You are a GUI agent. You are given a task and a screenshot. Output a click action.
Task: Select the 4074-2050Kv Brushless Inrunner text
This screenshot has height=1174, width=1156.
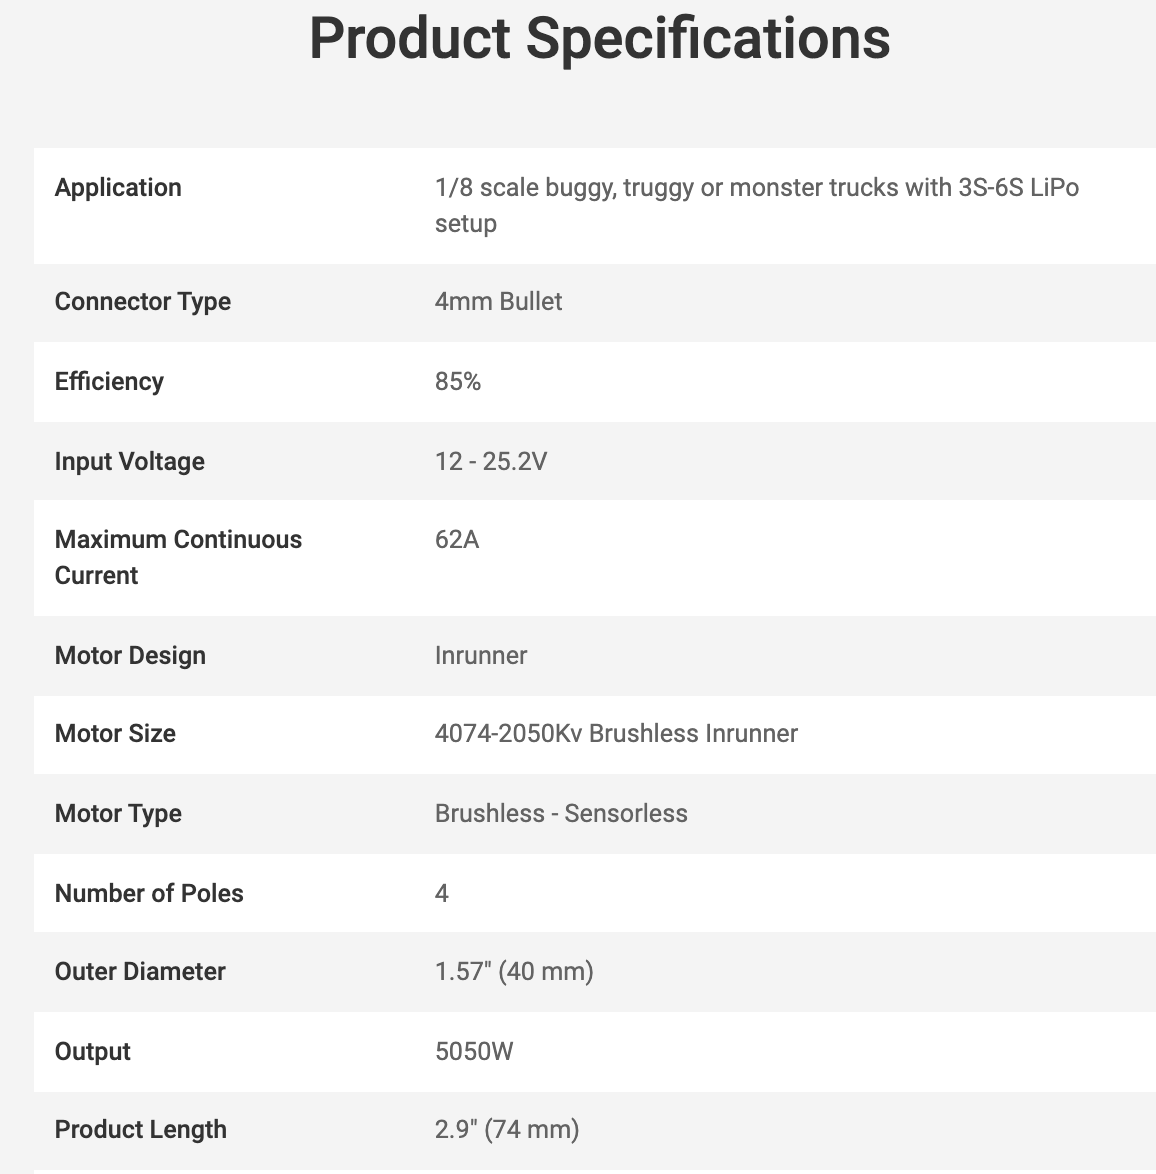[x=616, y=734]
